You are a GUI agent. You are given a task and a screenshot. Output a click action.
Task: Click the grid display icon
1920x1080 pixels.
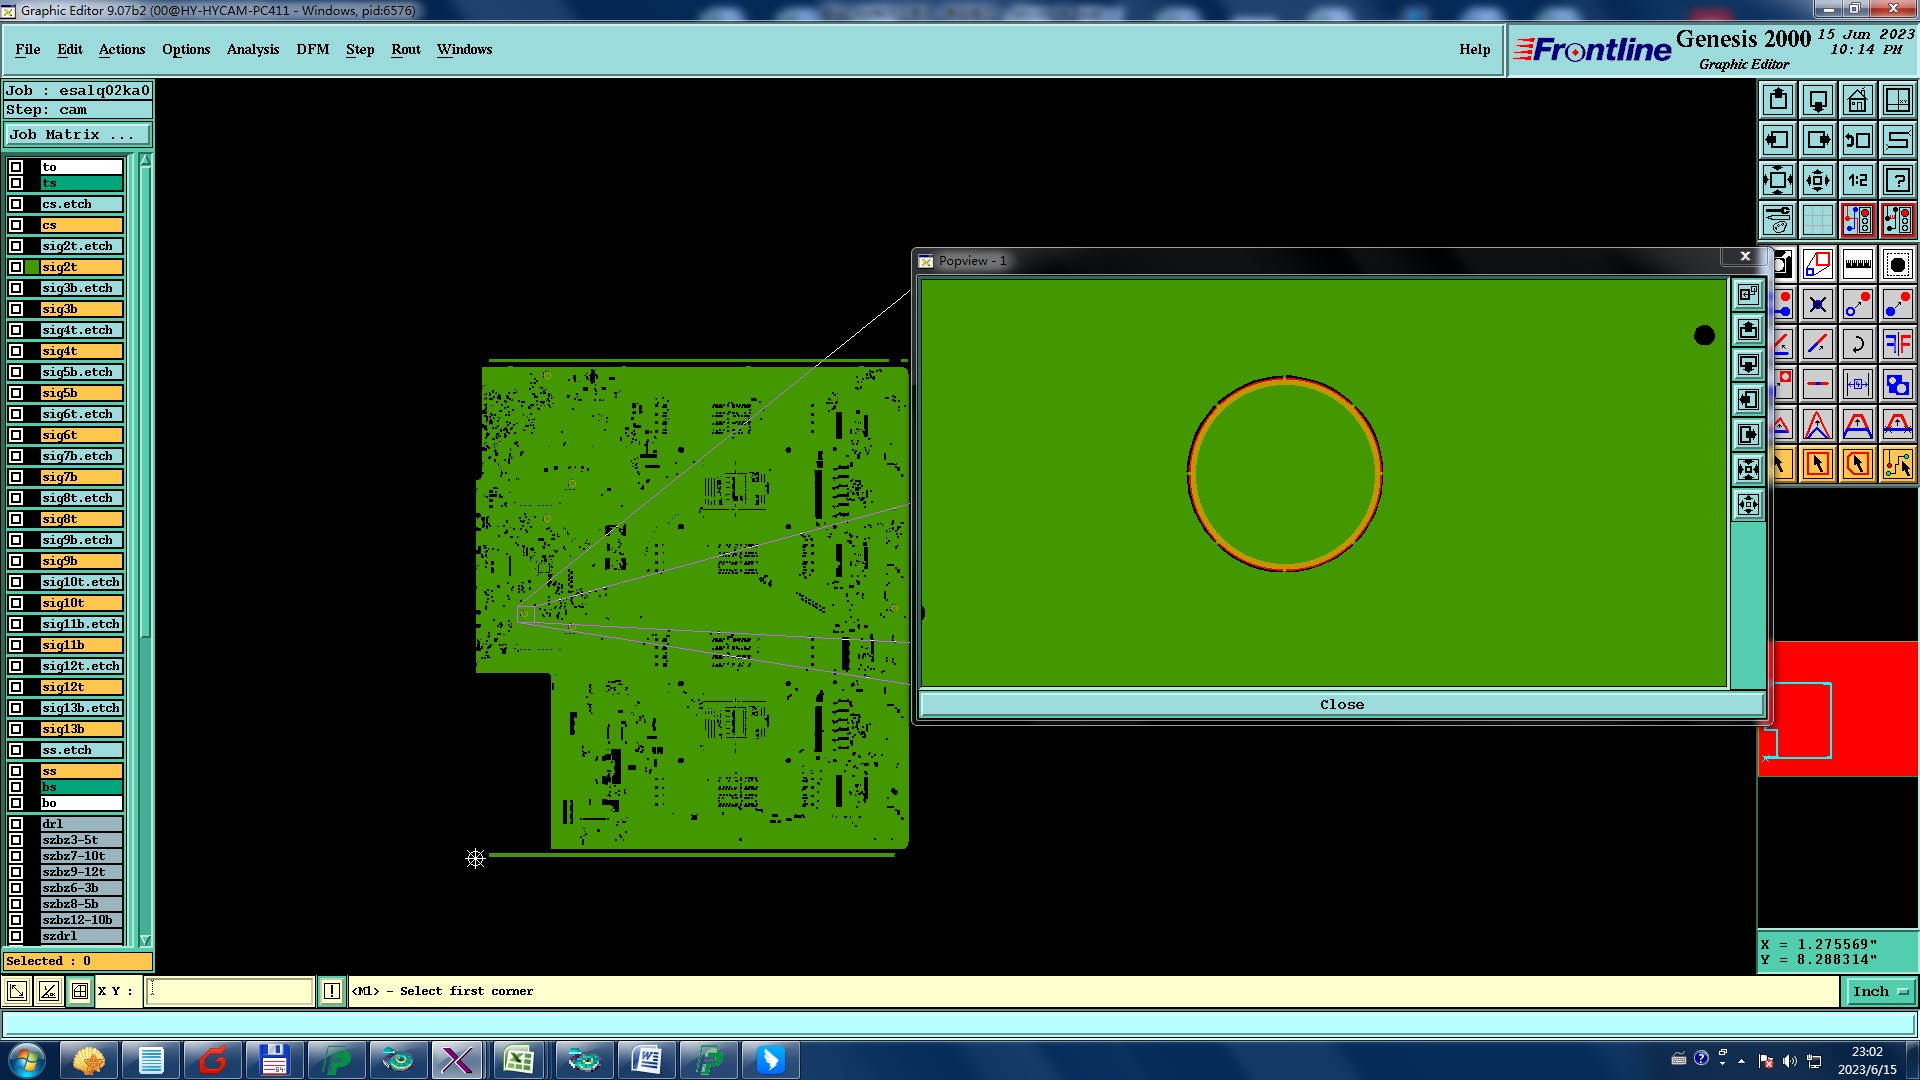[1817, 220]
